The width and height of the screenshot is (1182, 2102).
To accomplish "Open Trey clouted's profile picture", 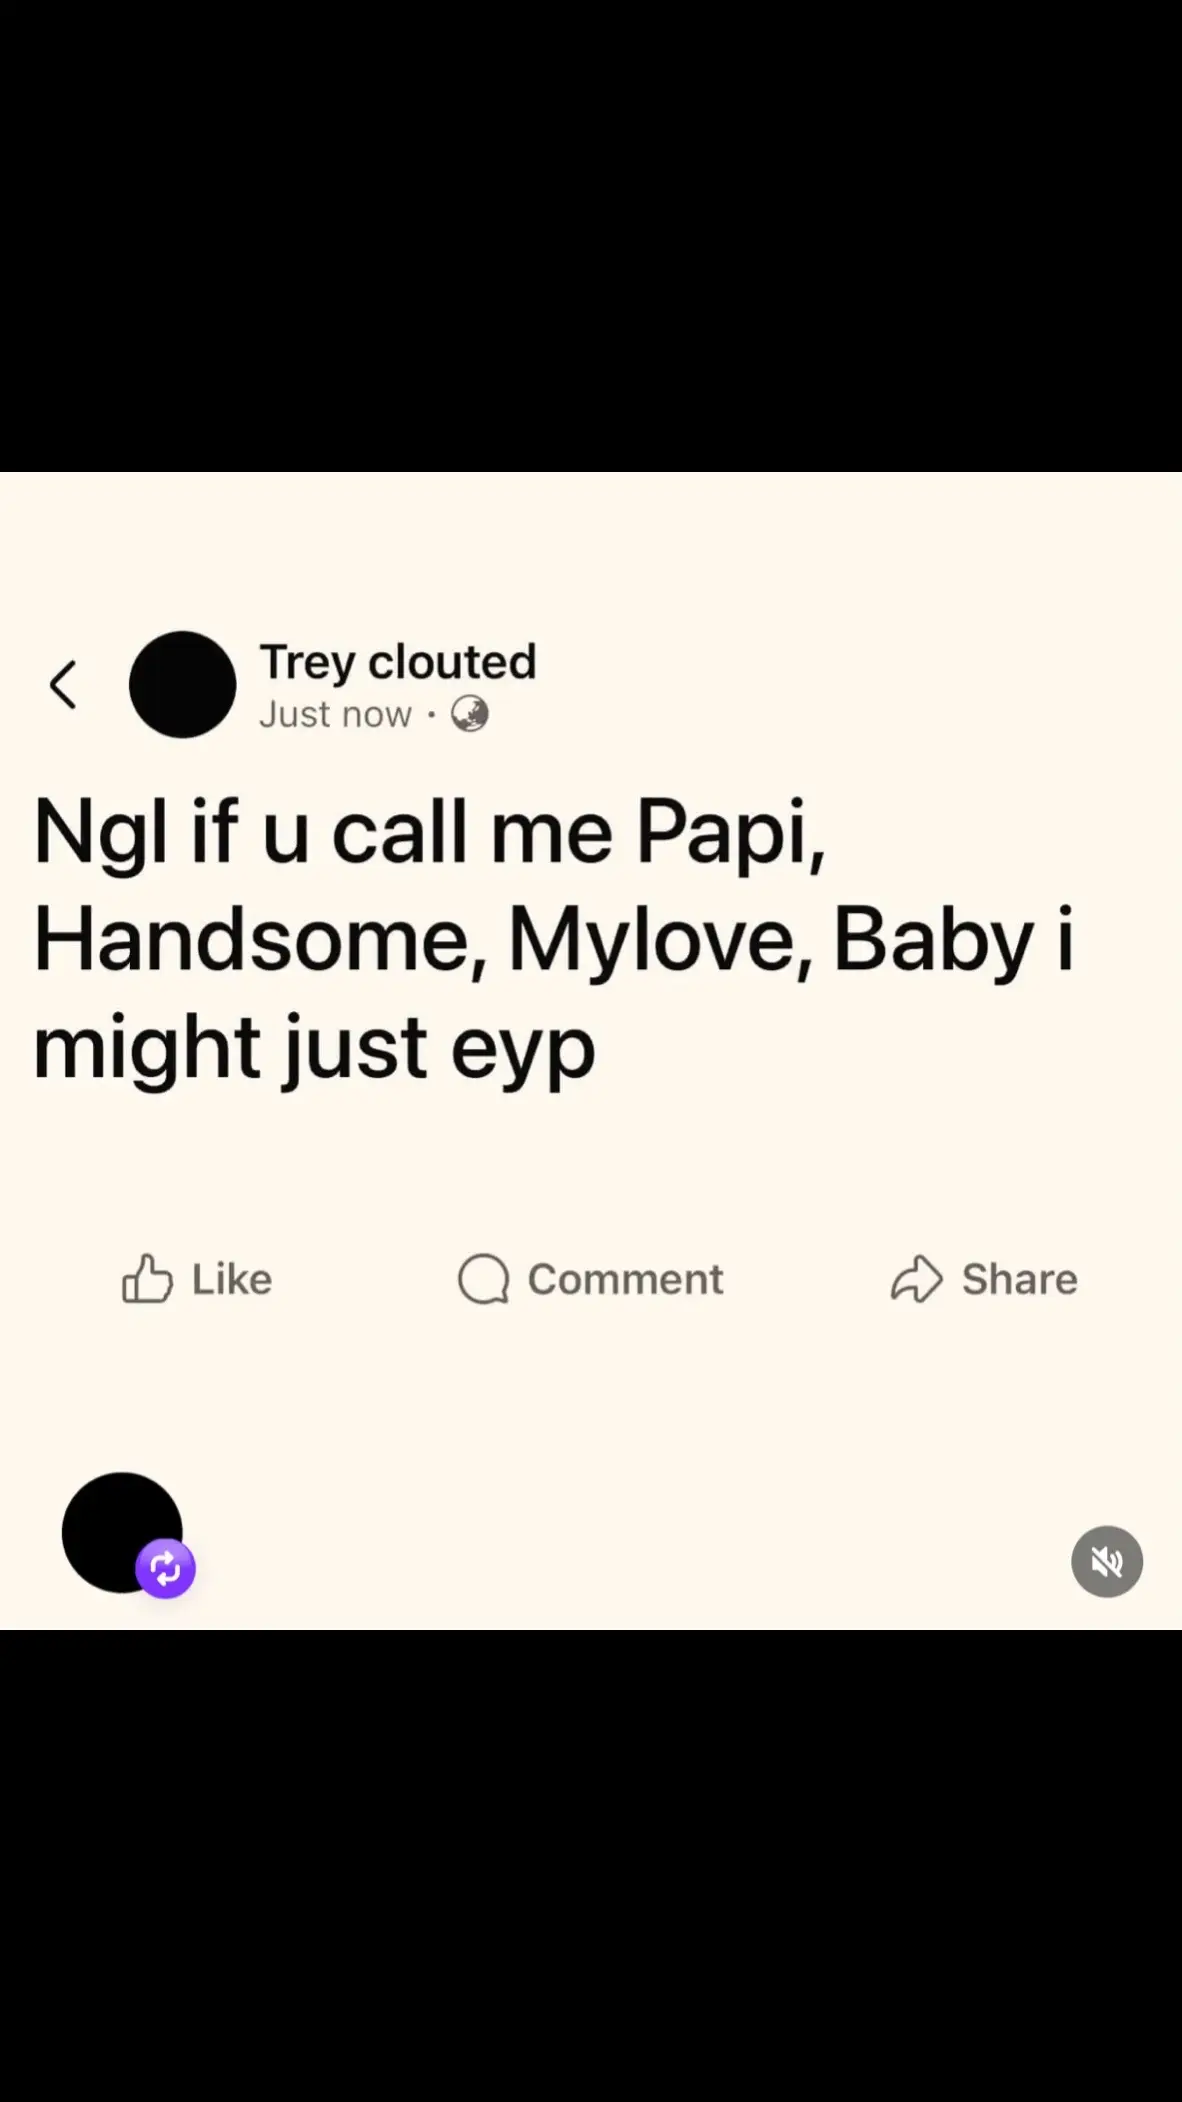I will coord(183,685).
